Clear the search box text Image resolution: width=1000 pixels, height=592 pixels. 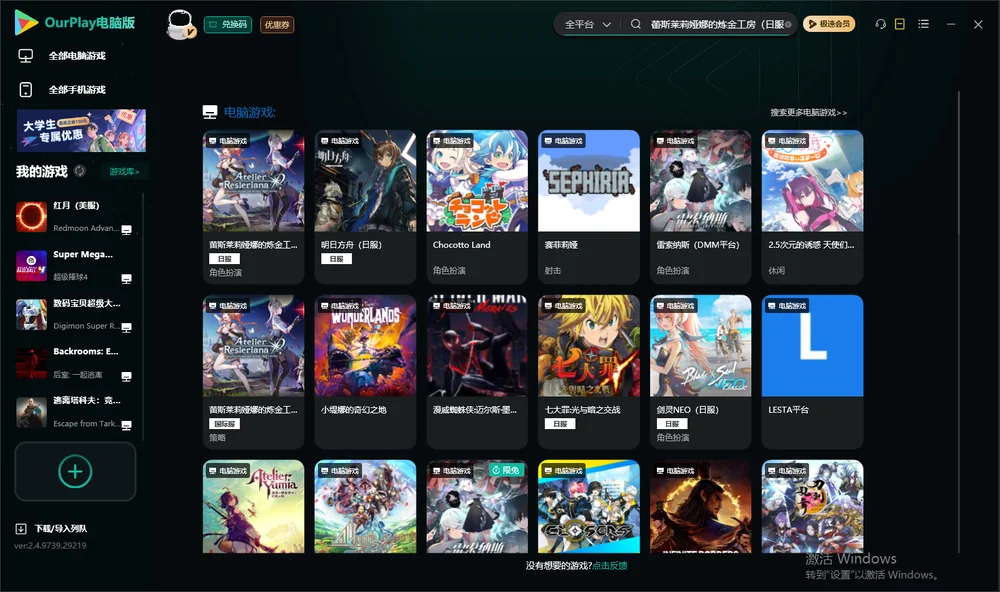[x=789, y=25]
